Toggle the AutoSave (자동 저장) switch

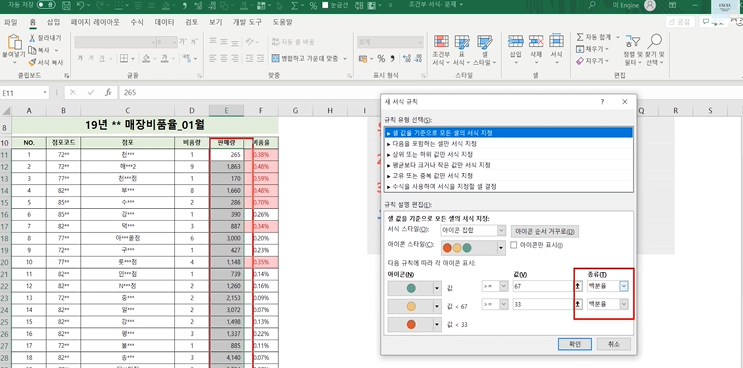tap(46, 5)
